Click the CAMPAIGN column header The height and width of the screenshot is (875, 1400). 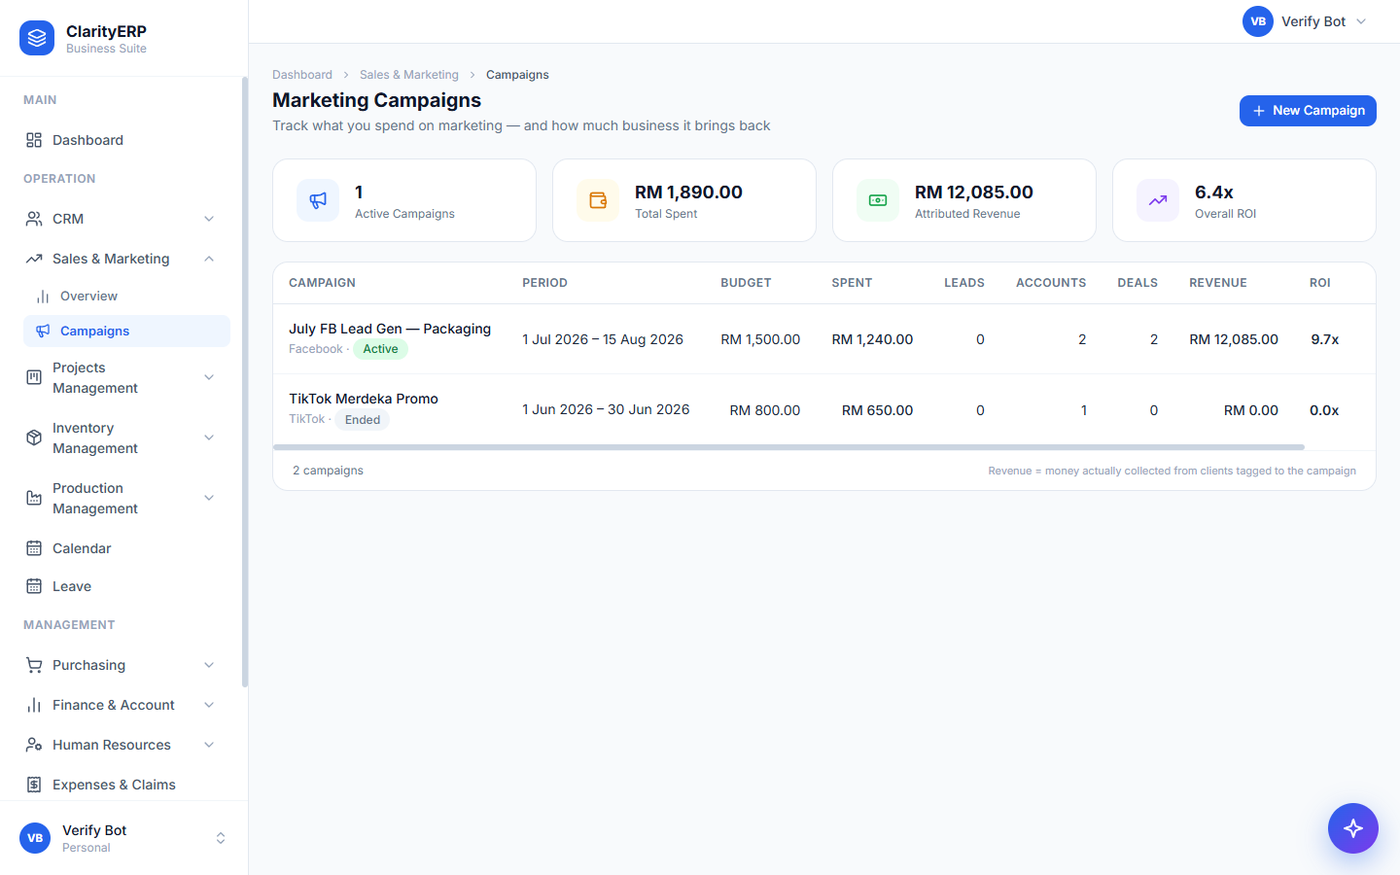[x=322, y=283]
